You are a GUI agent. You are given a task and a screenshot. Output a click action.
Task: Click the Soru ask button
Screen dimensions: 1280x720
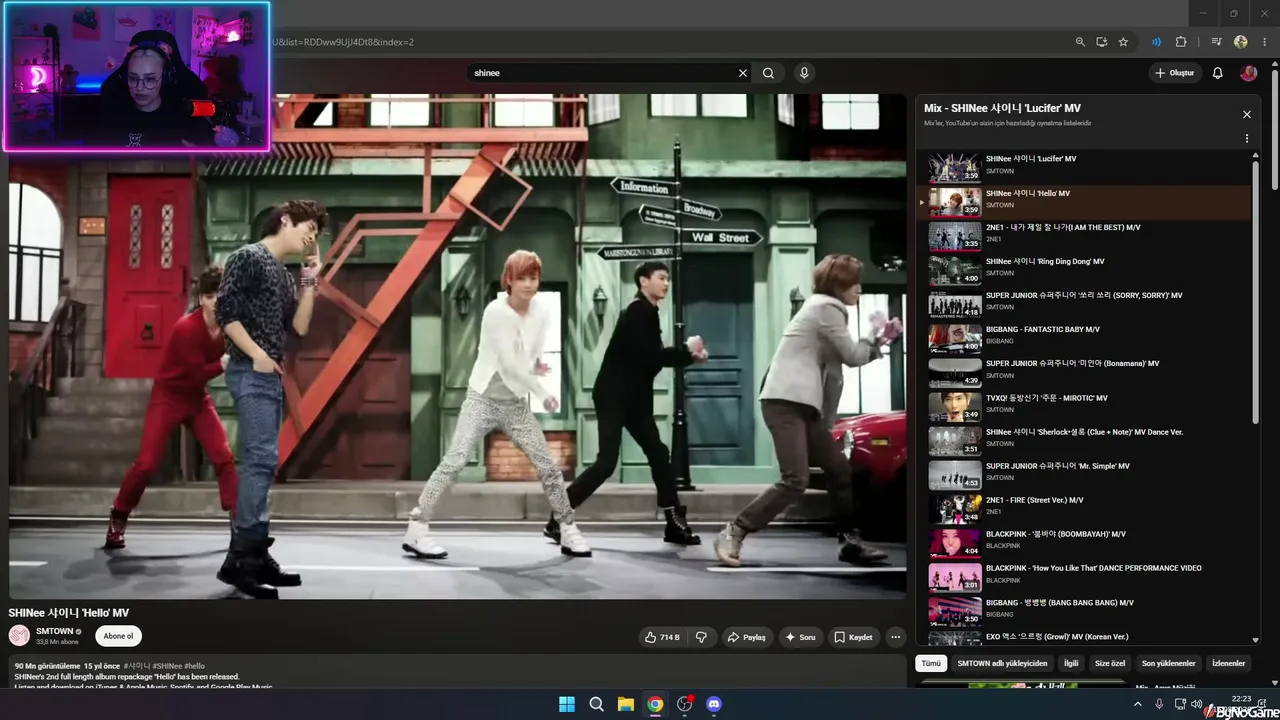(x=801, y=637)
